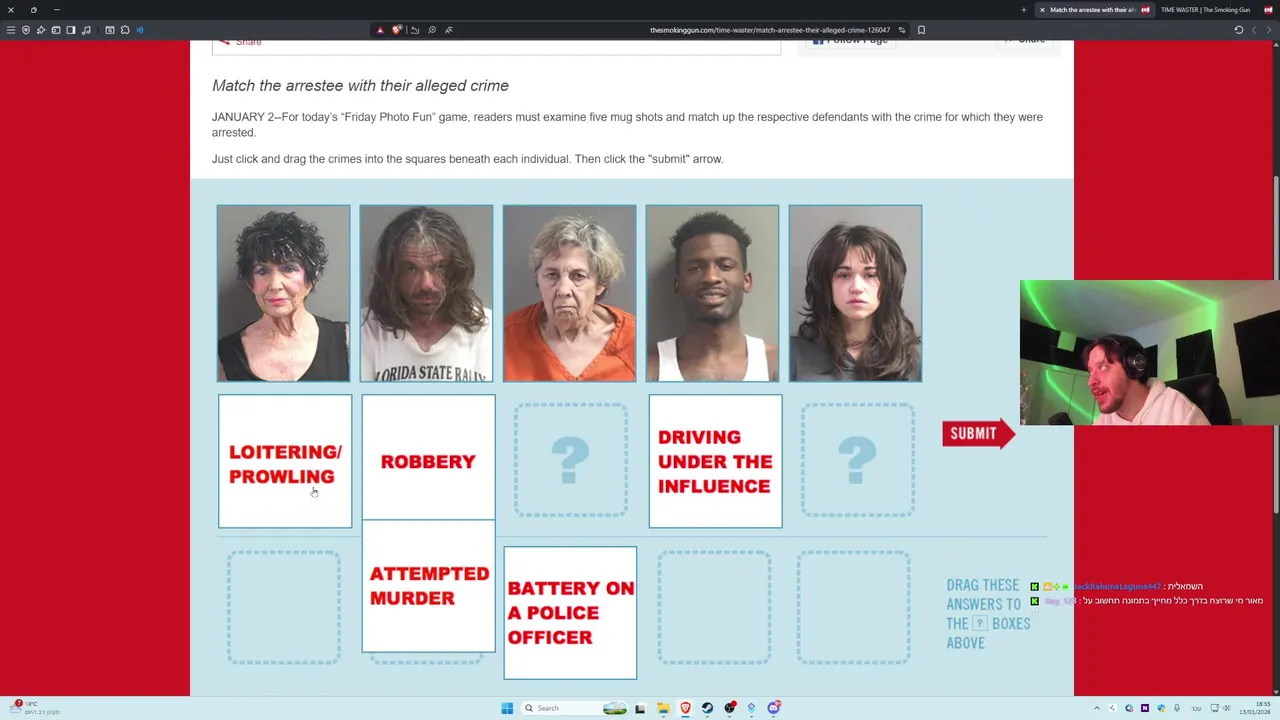Go back with browser back arrow

[x=1254, y=30]
